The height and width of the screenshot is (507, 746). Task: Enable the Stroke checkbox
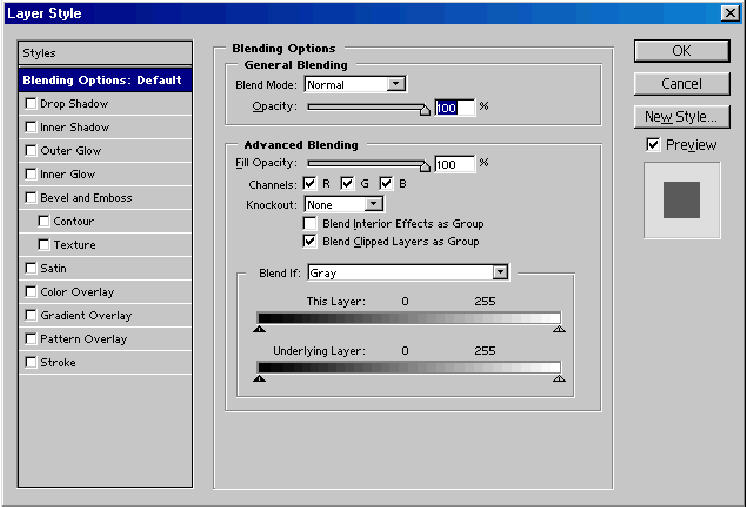tap(31, 362)
